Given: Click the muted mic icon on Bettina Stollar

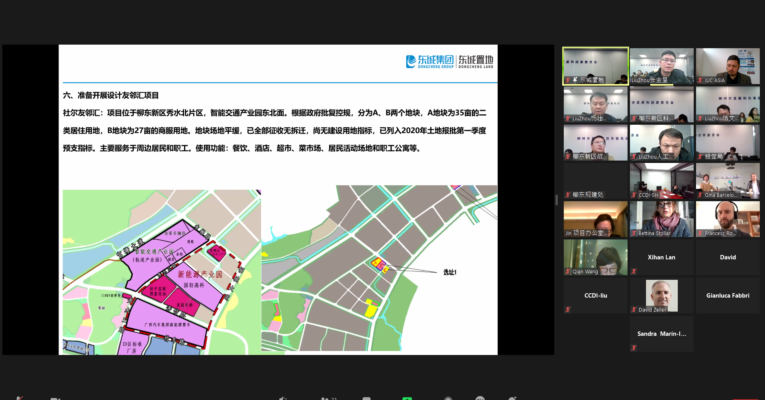Looking at the screenshot, I should pyautogui.click(x=634, y=234).
